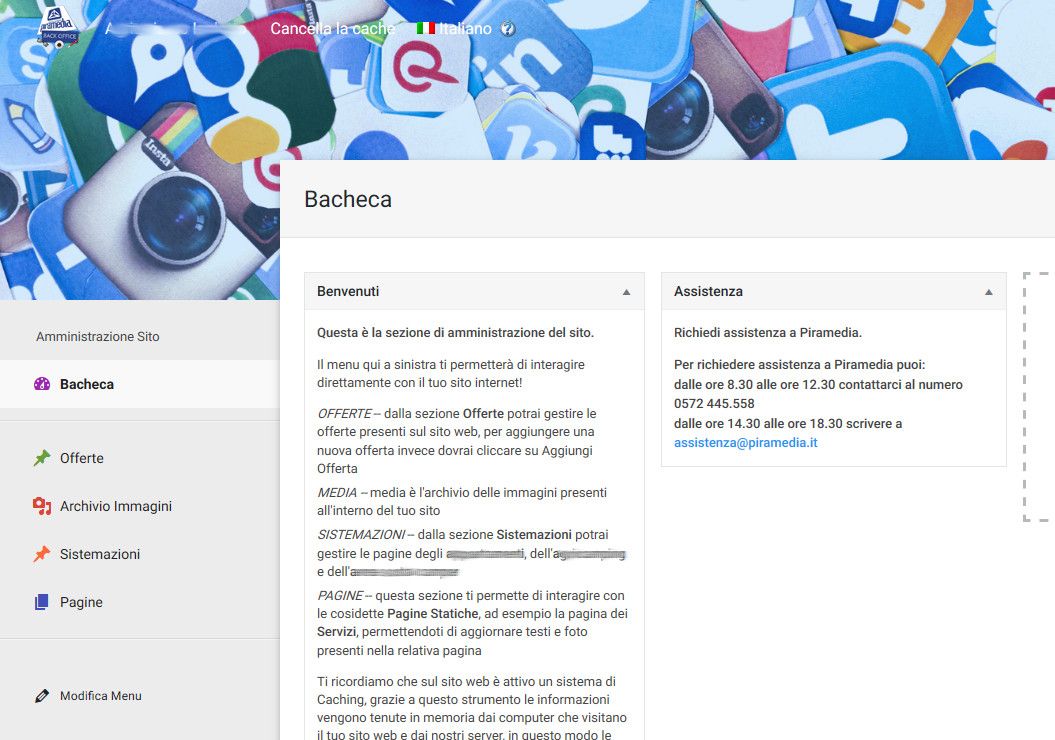This screenshot has width=1055, height=740.
Task: Click the Italian flag icon
Action: tap(425, 28)
